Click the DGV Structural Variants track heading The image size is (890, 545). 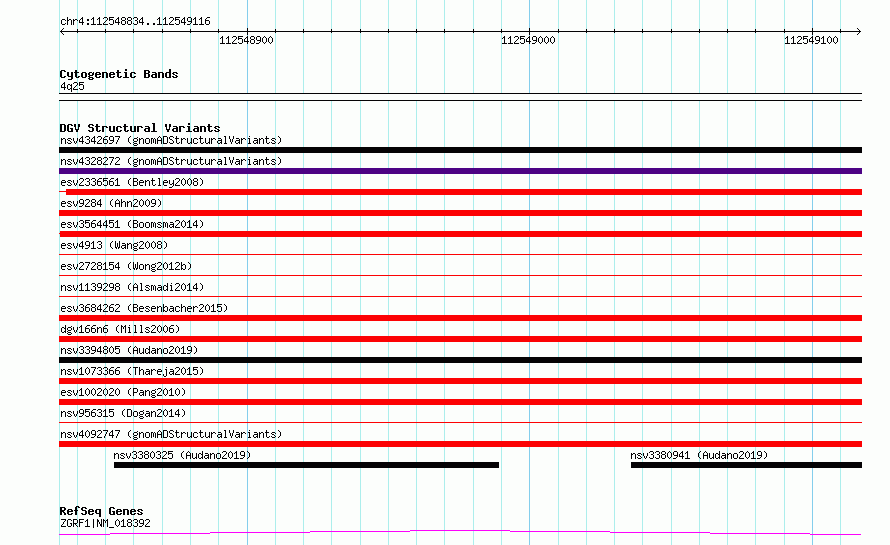pyautogui.click(x=140, y=128)
